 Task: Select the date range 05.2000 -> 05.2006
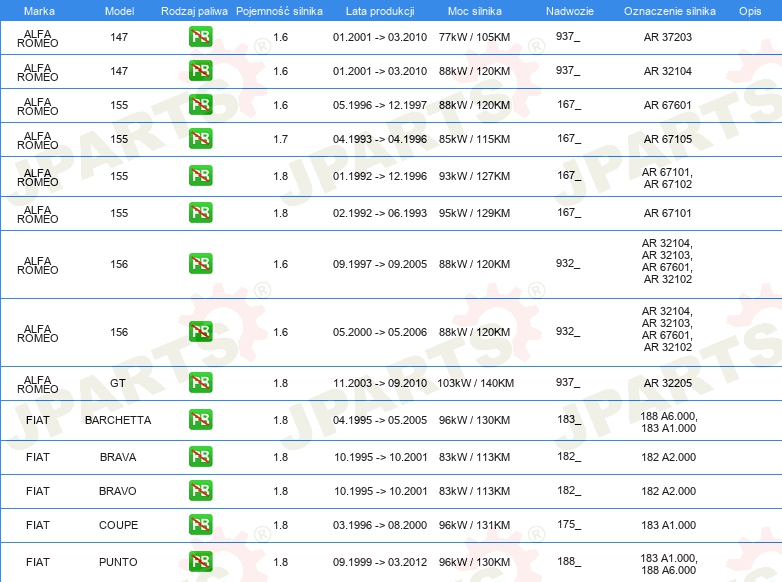point(380,332)
